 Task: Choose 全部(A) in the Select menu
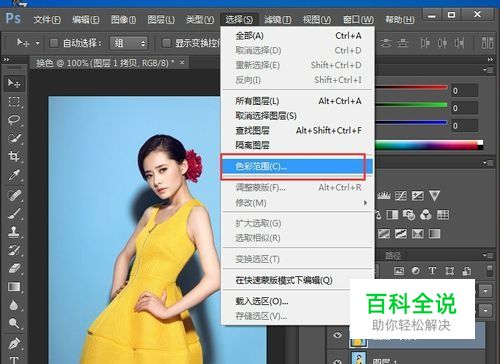click(x=297, y=36)
